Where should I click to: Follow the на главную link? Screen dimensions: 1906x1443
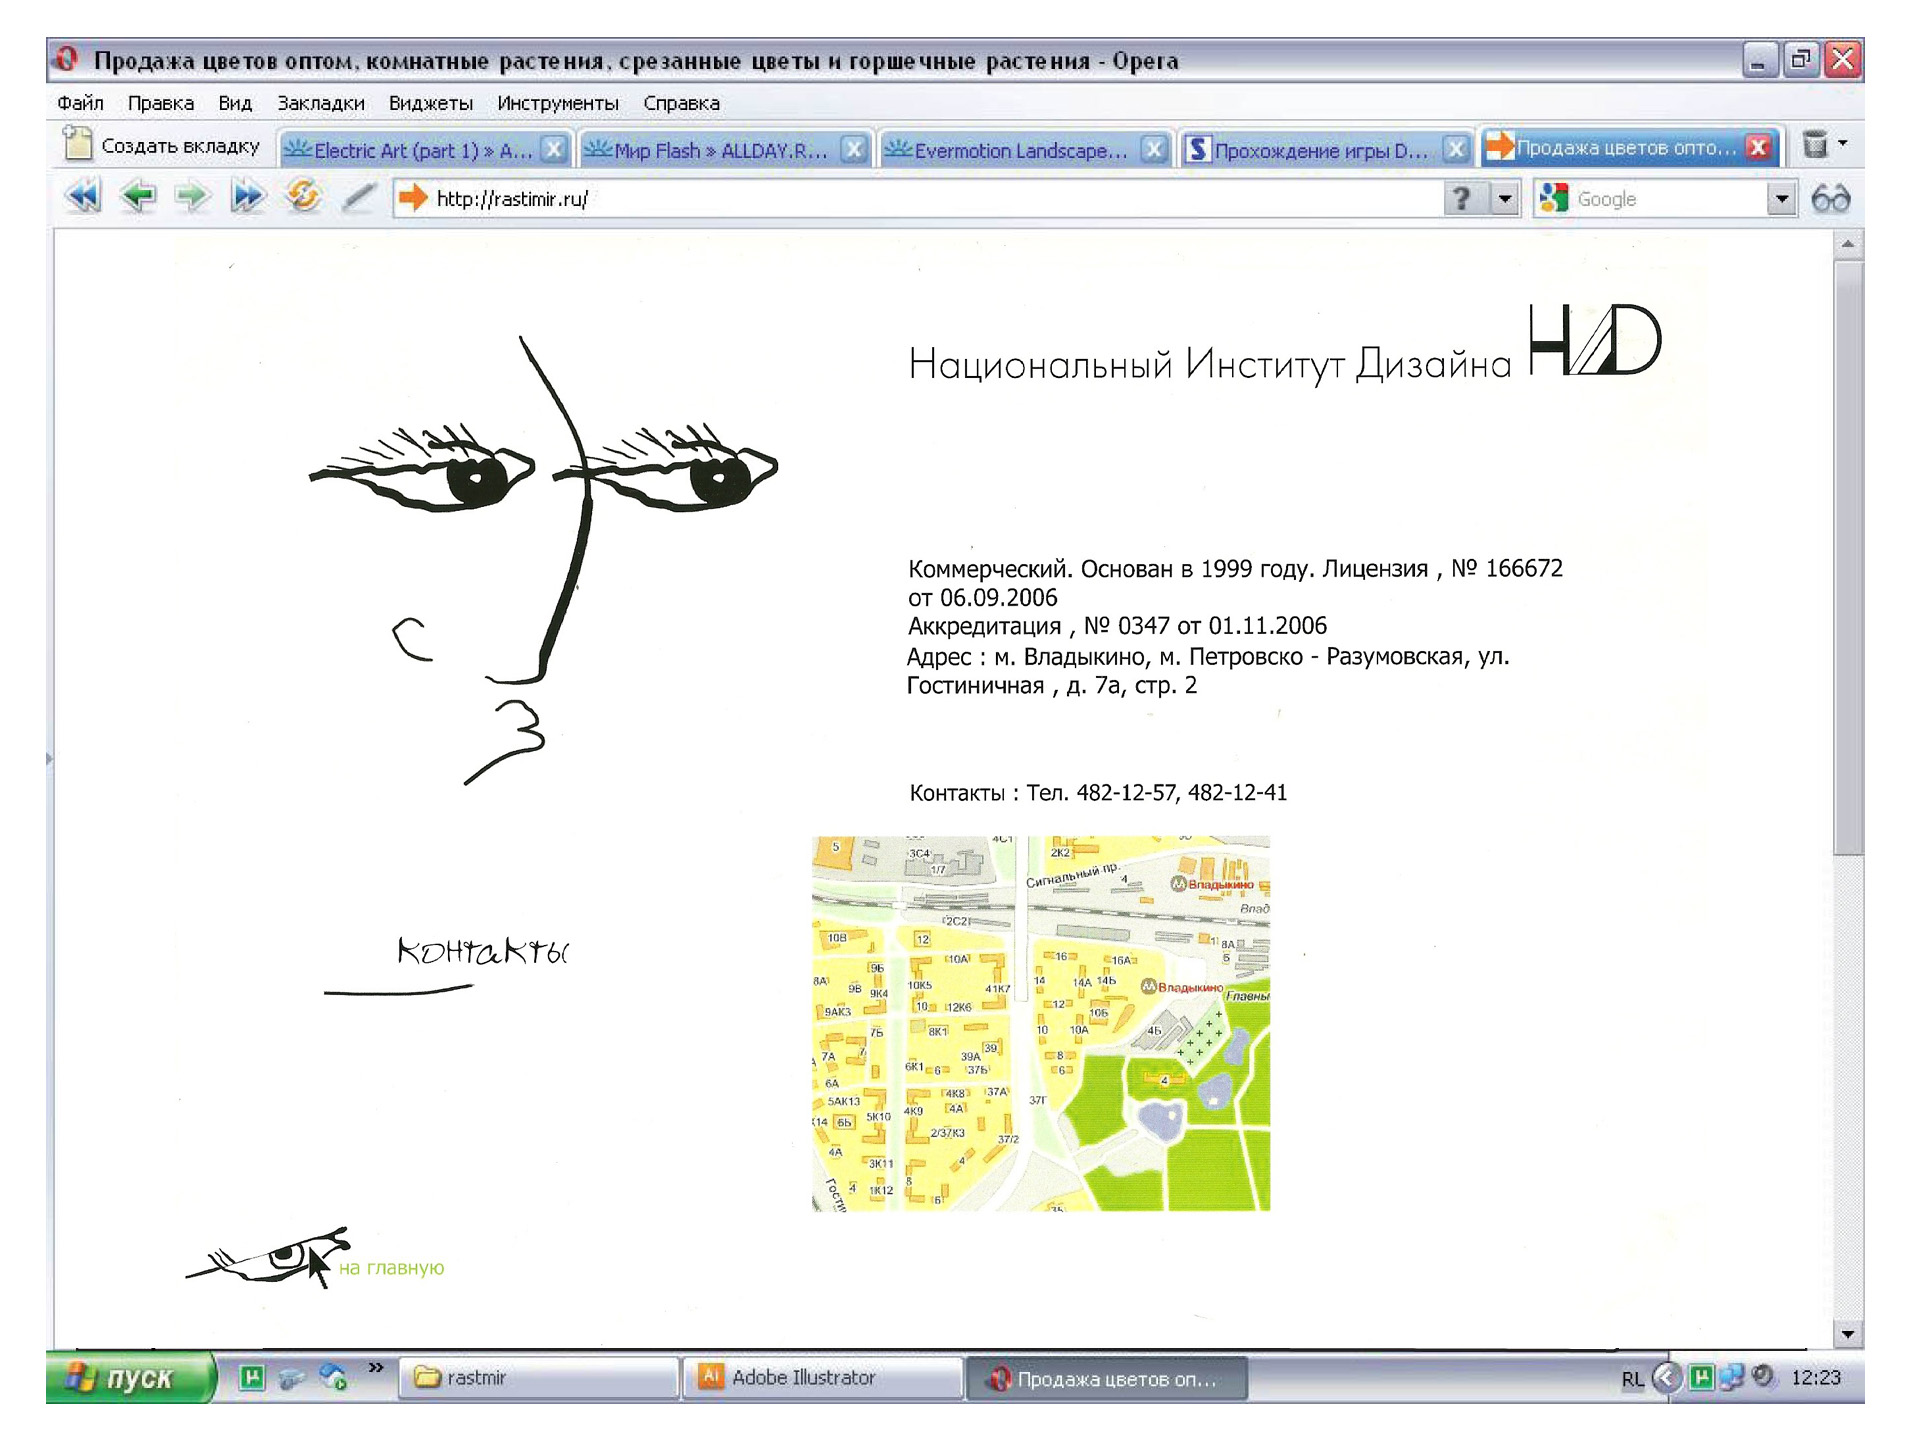click(391, 1268)
